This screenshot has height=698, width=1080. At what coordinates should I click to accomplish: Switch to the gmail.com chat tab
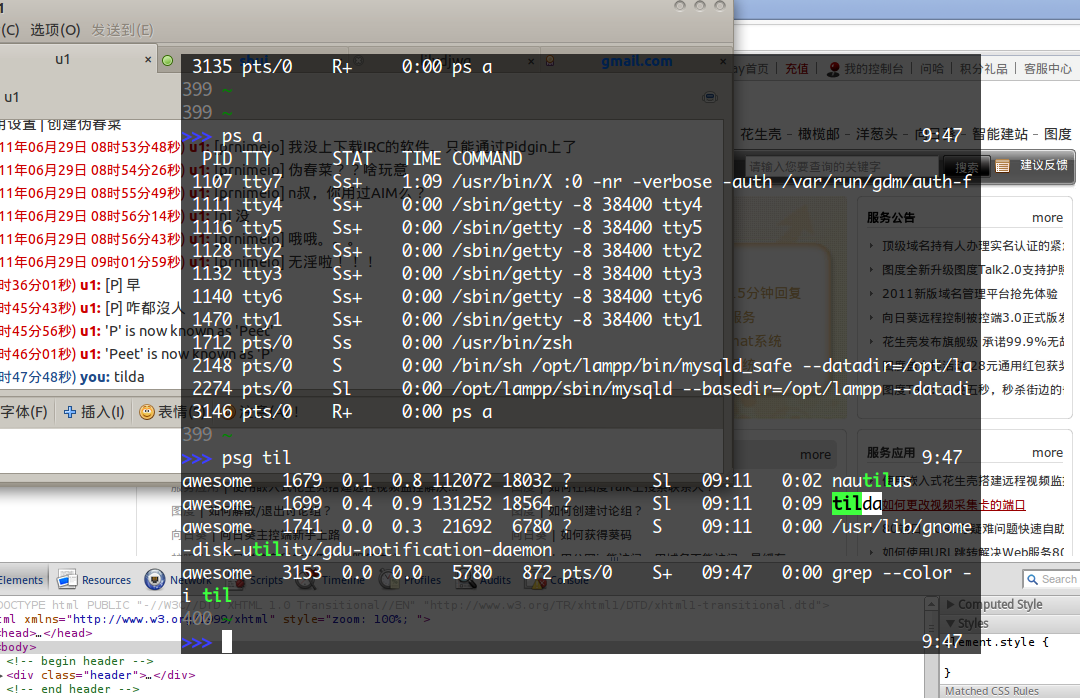coord(636,61)
